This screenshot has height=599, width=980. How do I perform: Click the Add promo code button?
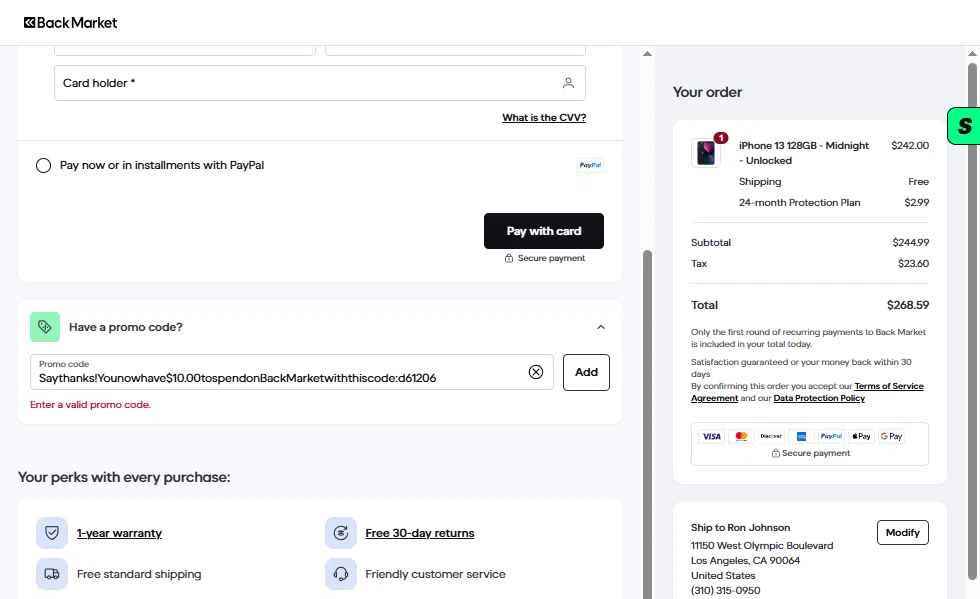point(586,373)
